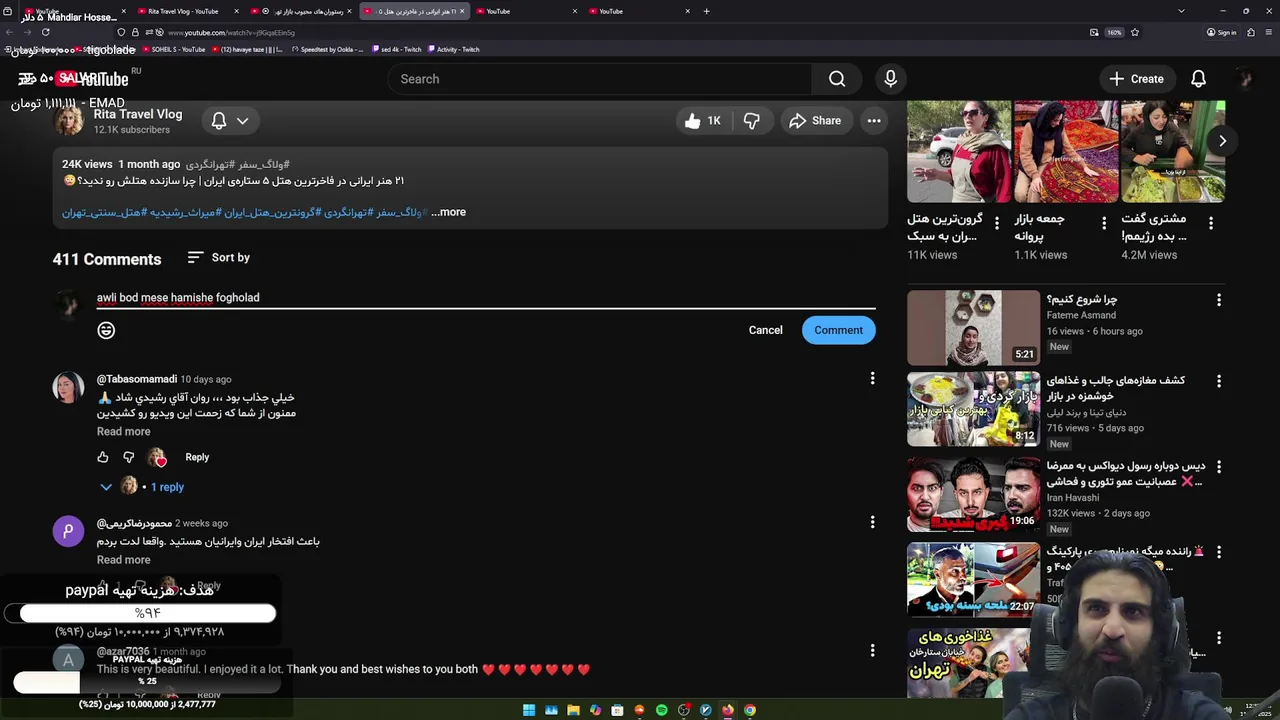Reload the page in Firefox
Viewport: 1280px width, 720px height.
(x=45, y=32)
